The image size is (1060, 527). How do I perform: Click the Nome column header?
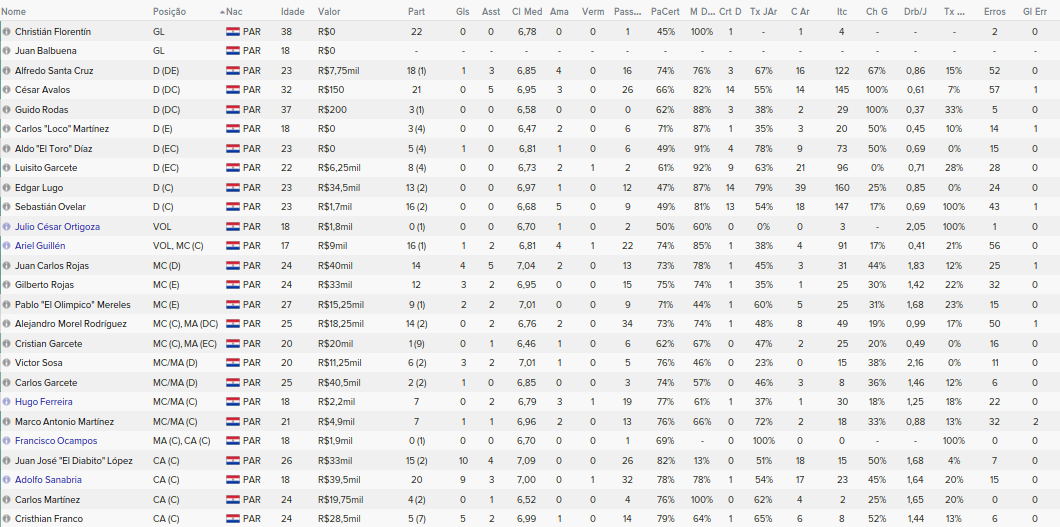pos(14,11)
